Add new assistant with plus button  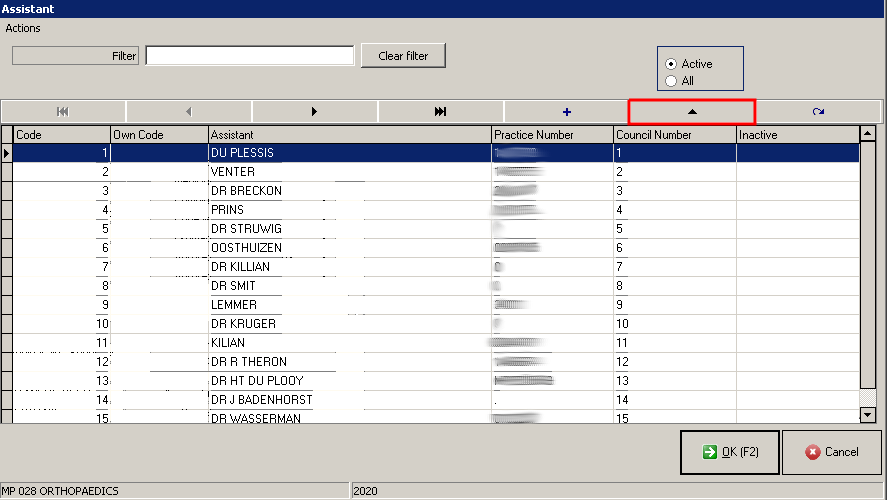[566, 112]
